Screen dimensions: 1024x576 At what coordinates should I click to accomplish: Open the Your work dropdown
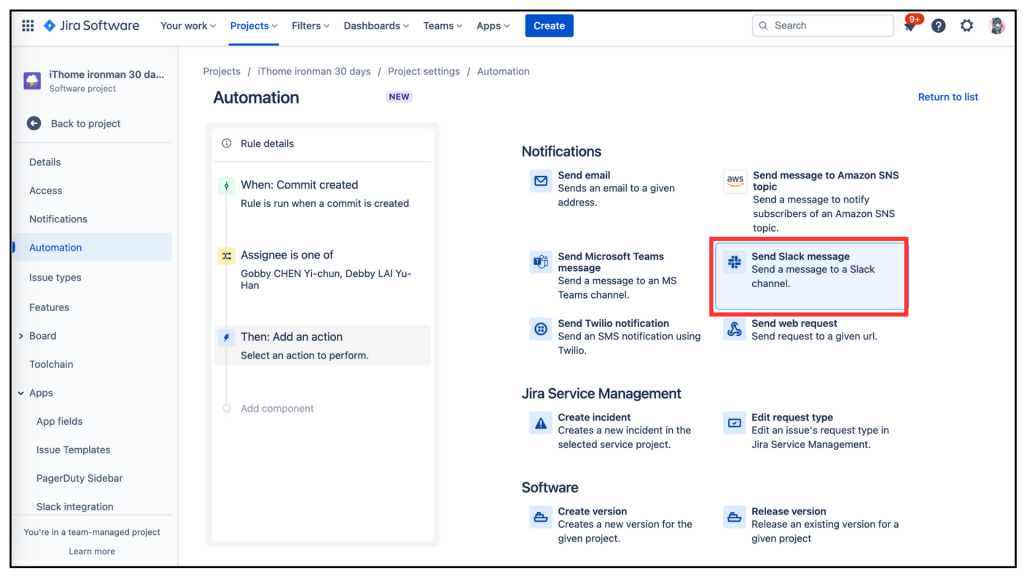click(x=188, y=25)
